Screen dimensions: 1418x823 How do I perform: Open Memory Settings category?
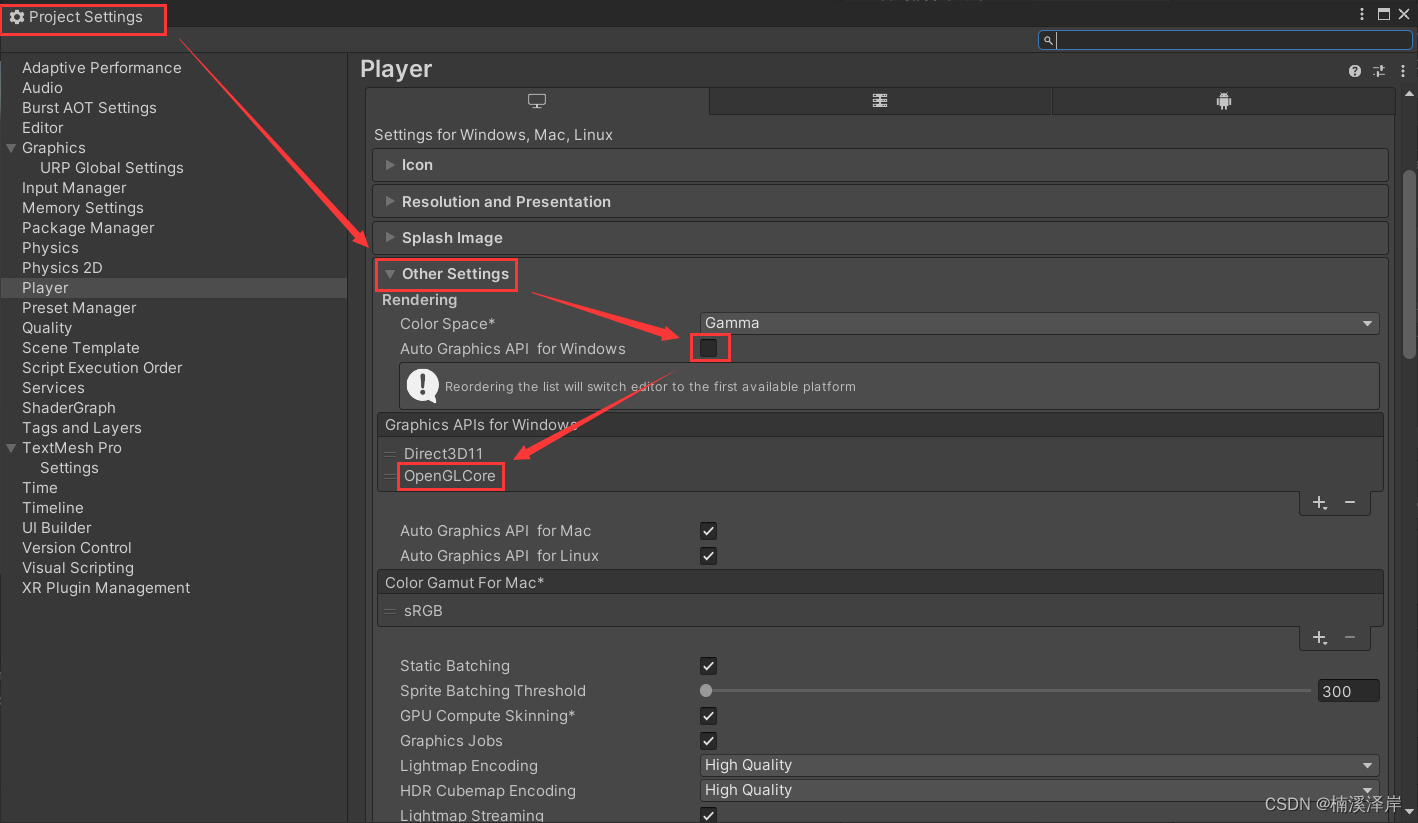click(x=83, y=208)
